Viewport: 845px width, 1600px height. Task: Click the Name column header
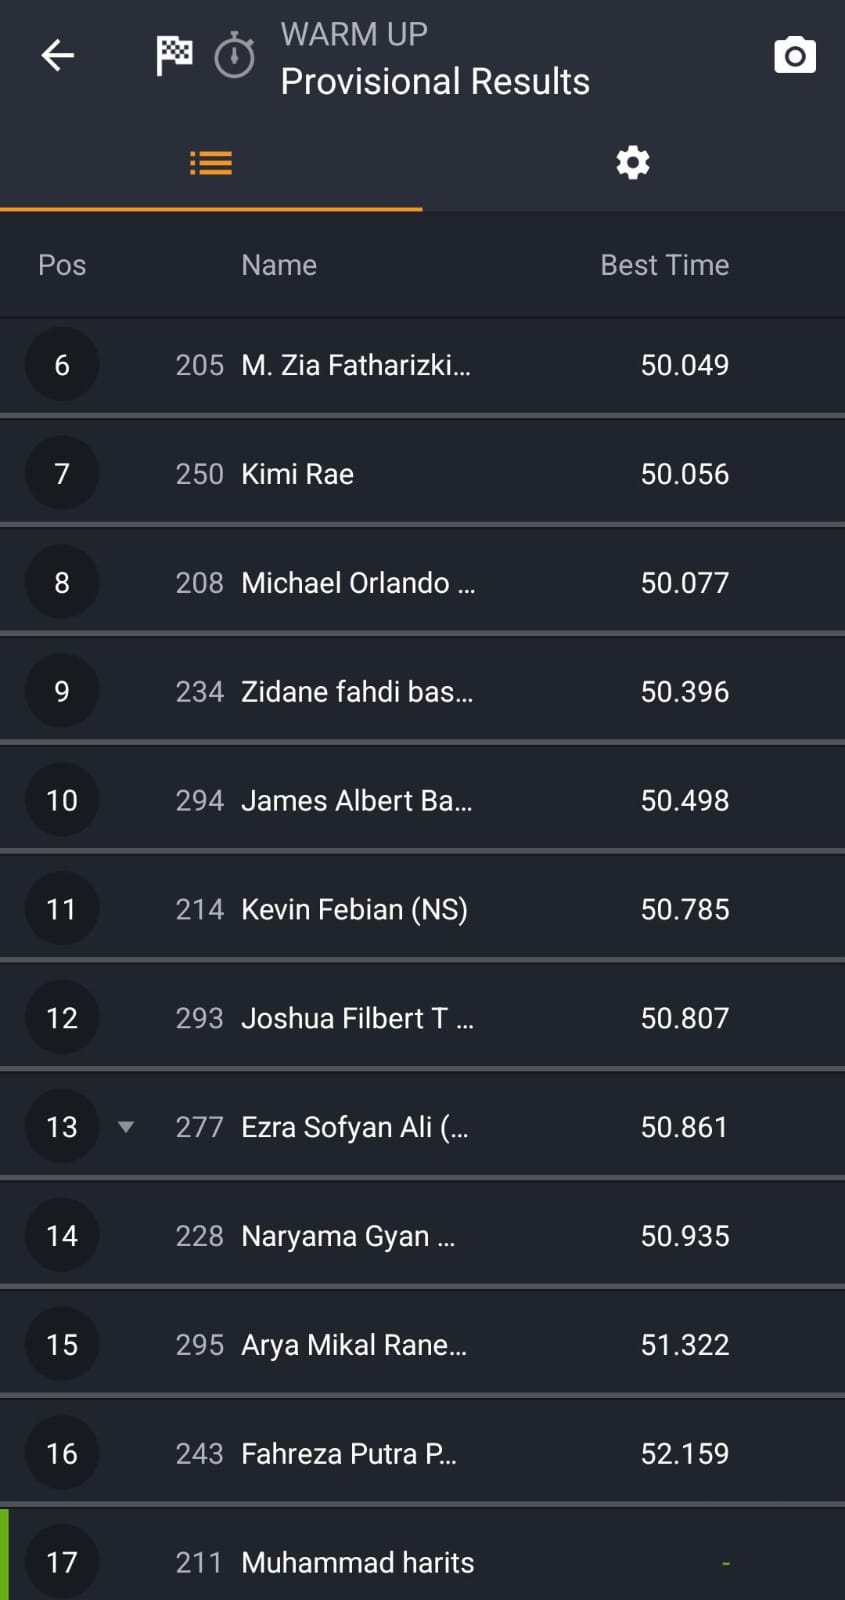point(279,265)
